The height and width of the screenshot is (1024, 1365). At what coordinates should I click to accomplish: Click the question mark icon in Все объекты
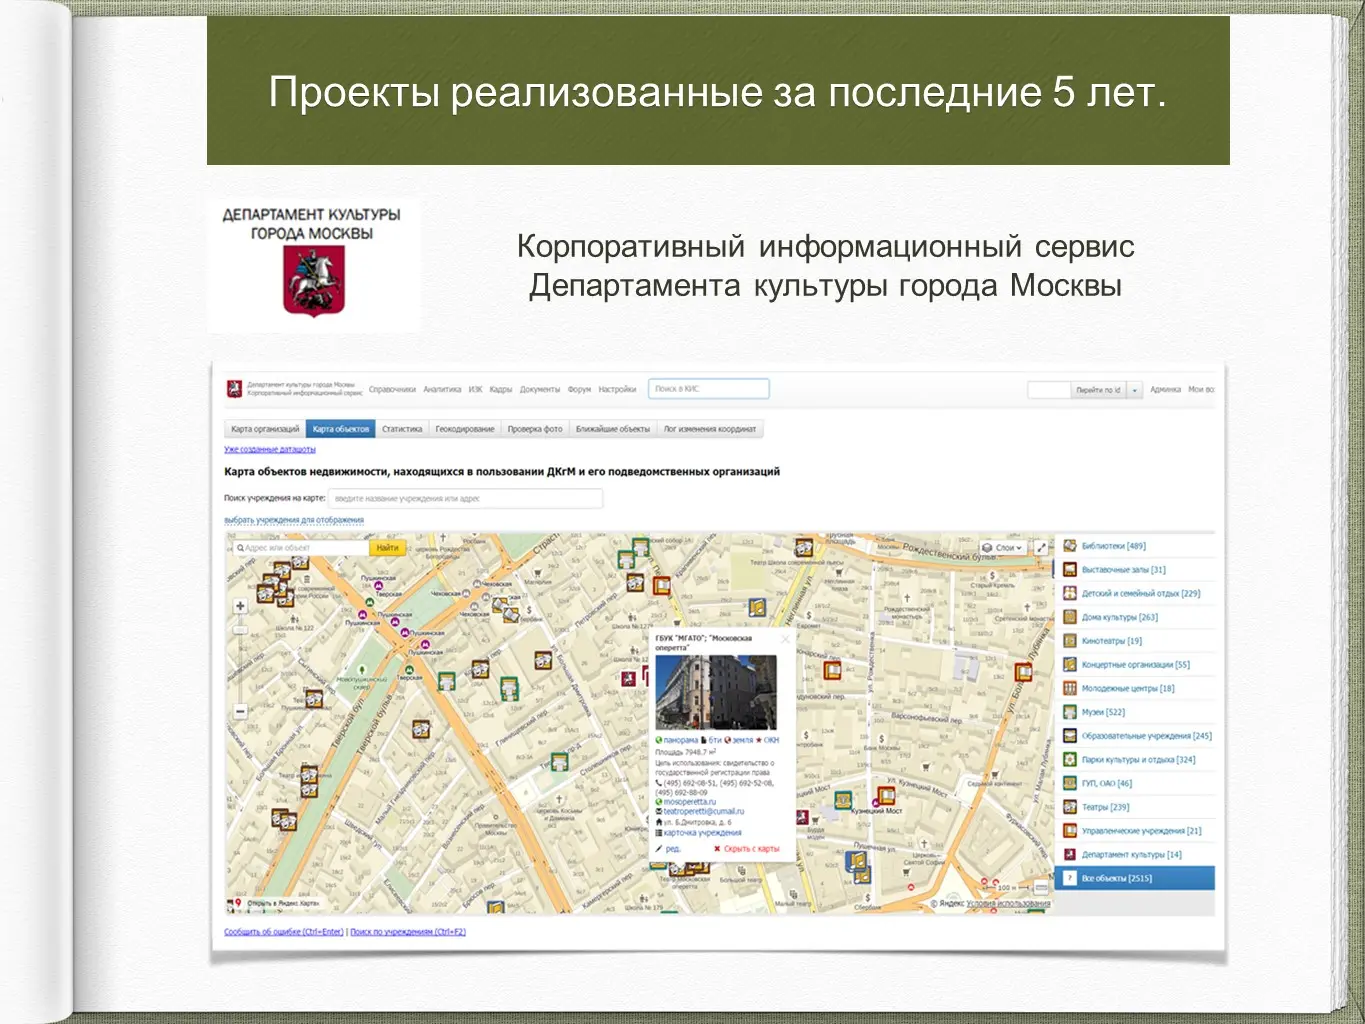tap(1069, 878)
